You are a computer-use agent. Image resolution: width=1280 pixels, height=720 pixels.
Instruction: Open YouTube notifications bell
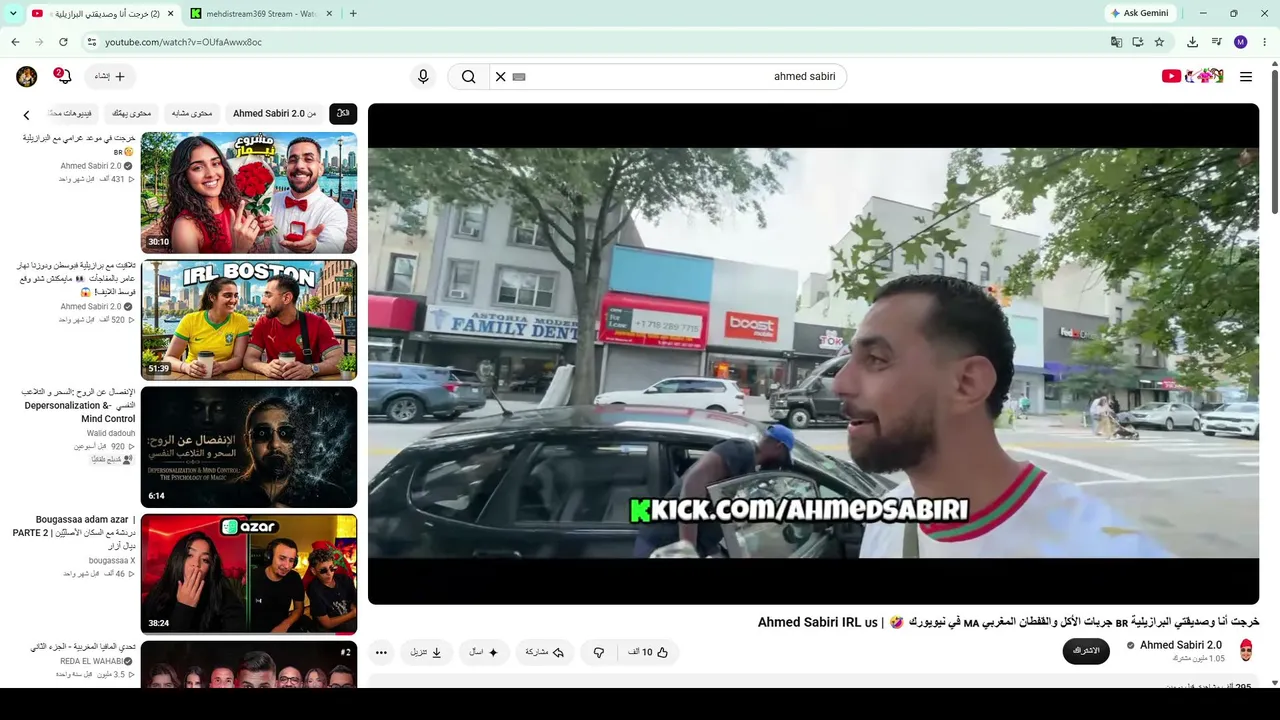pyautogui.click(x=64, y=77)
